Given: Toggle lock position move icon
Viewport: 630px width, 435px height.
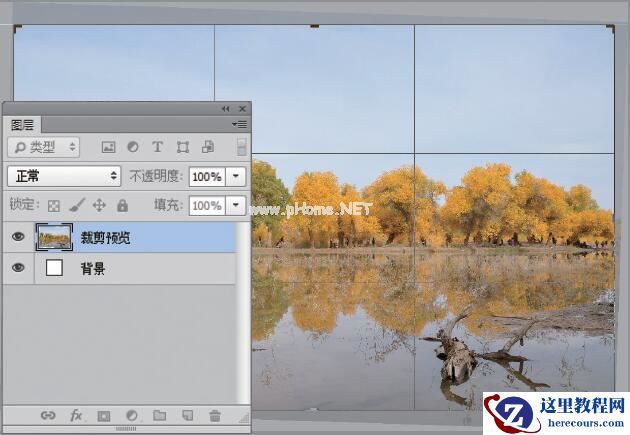Looking at the screenshot, I should pyautogui.click(x=99, y=205).
